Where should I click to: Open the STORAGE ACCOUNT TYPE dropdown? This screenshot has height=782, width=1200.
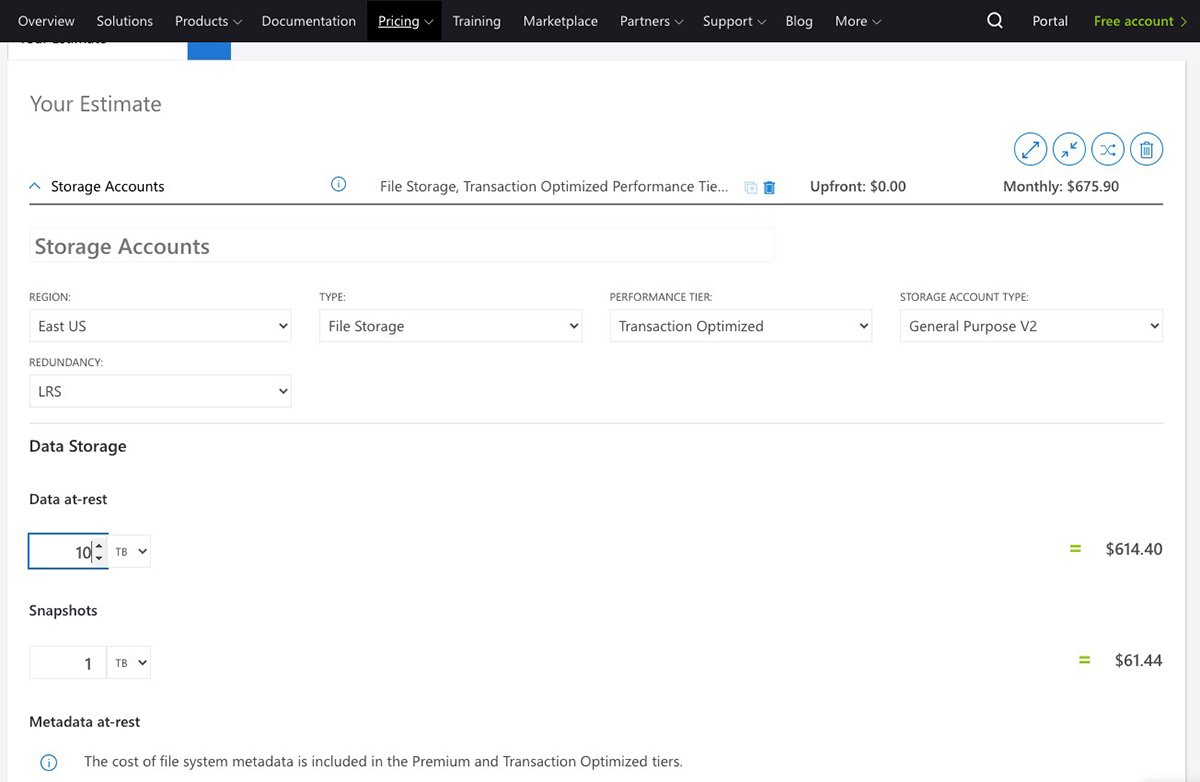click(x=1031, y=325)
